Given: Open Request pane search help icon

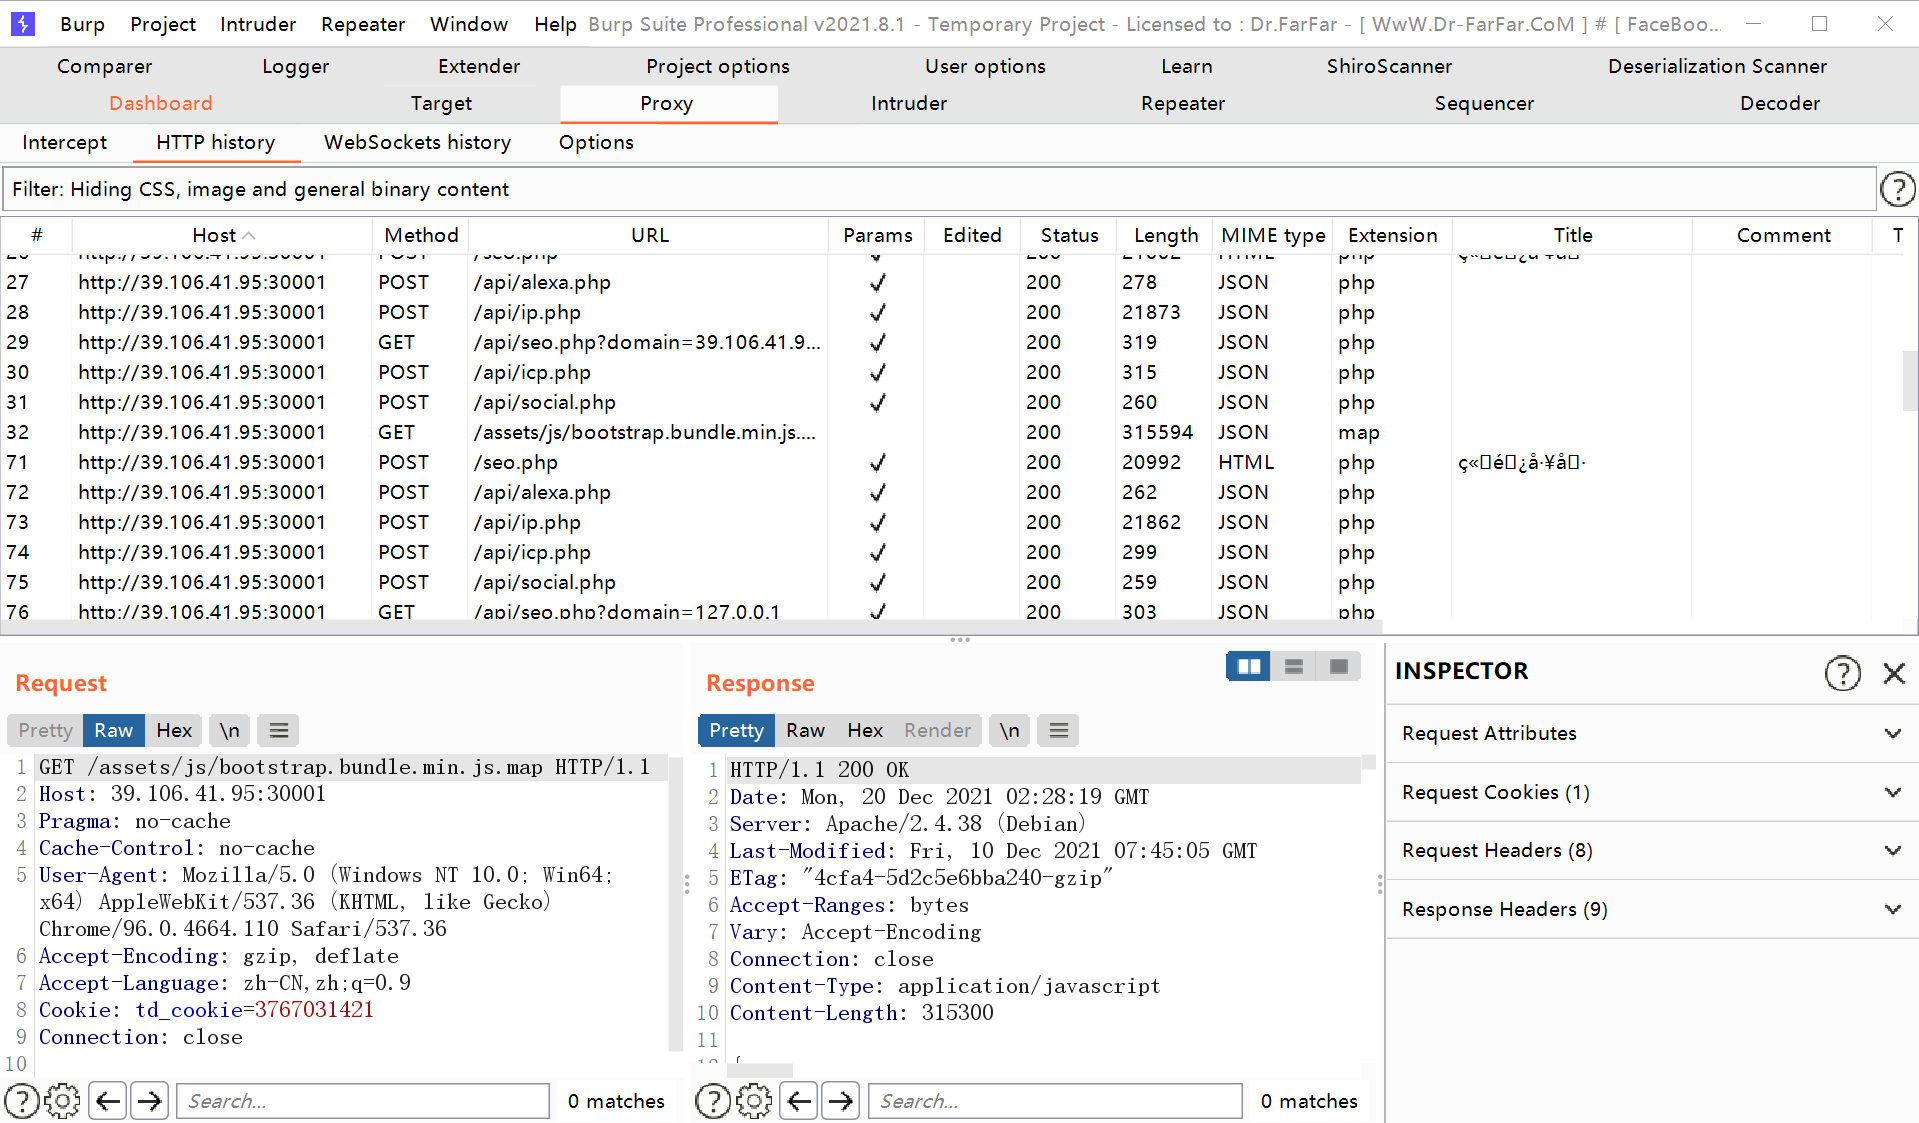Looking at the screenshot, I should pos(21,1101).
